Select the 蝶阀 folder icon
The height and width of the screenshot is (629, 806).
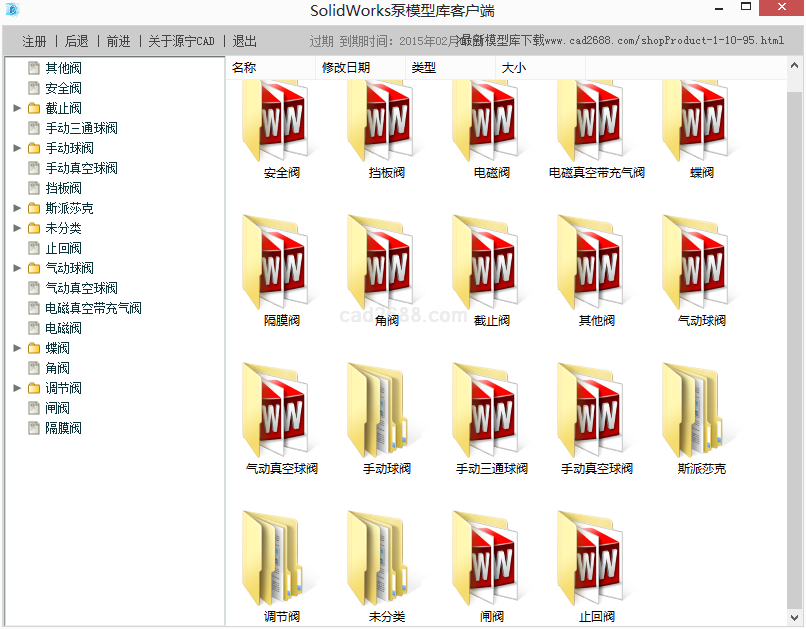click(701, 123)
